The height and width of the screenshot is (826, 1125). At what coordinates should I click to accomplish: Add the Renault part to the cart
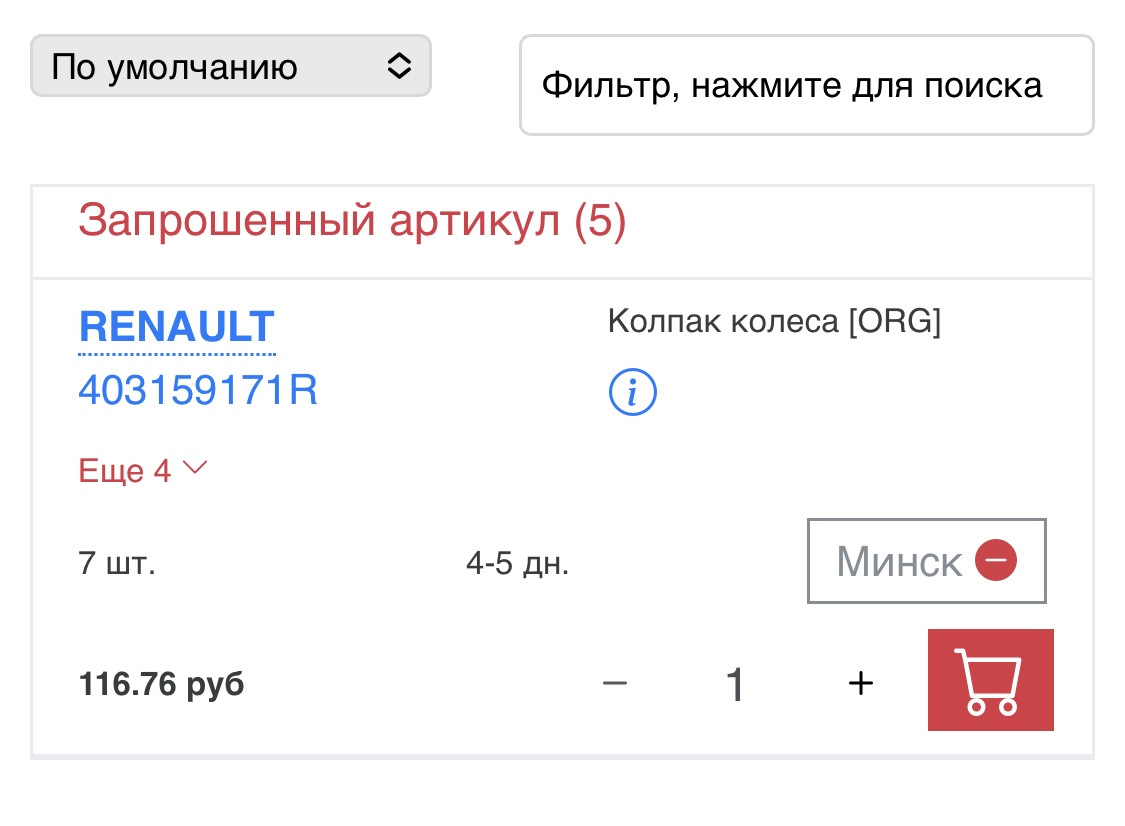[990, 680]
